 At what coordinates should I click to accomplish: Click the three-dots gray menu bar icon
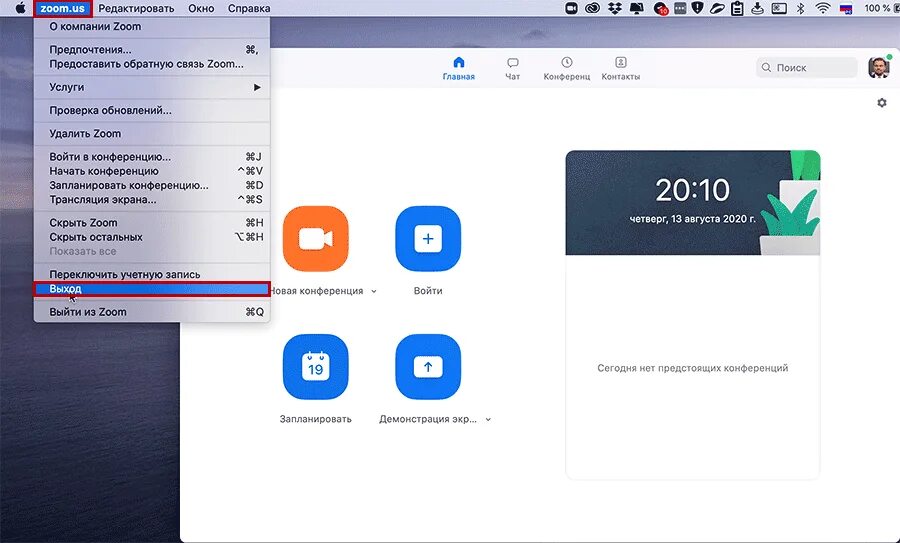tap(680, 8)
